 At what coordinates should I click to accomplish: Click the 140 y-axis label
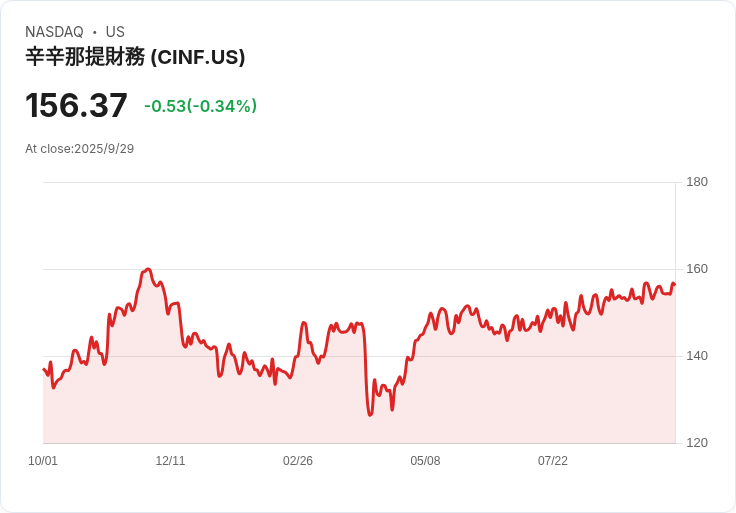click(x=697, y=356)
